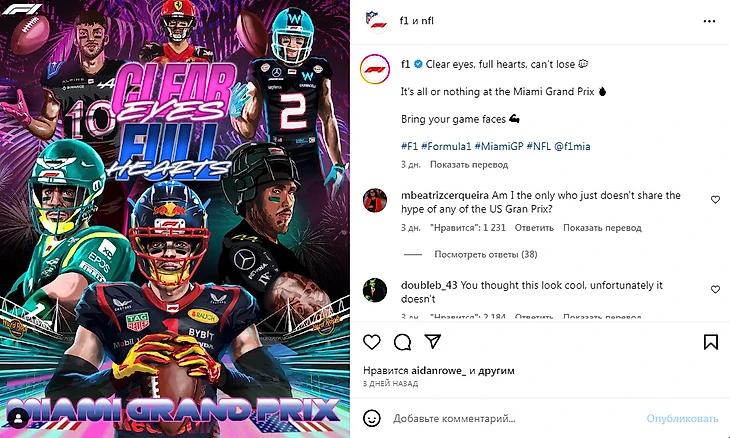The width and height of the screenshot is (730, 438).
Task: Save post with bookmark icon
Action: [x=710, y=342]
